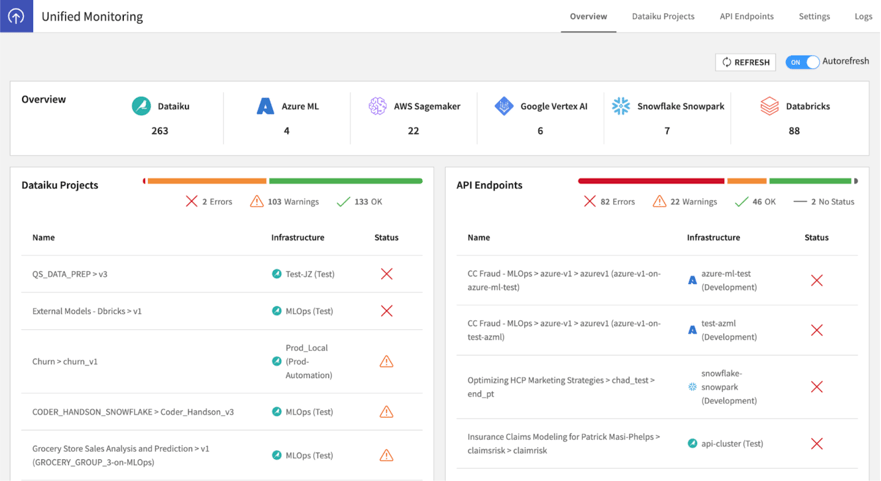Click the Dataiku count 263
Image resolution: width=881 pixels, height=481 pixels.
160,130
